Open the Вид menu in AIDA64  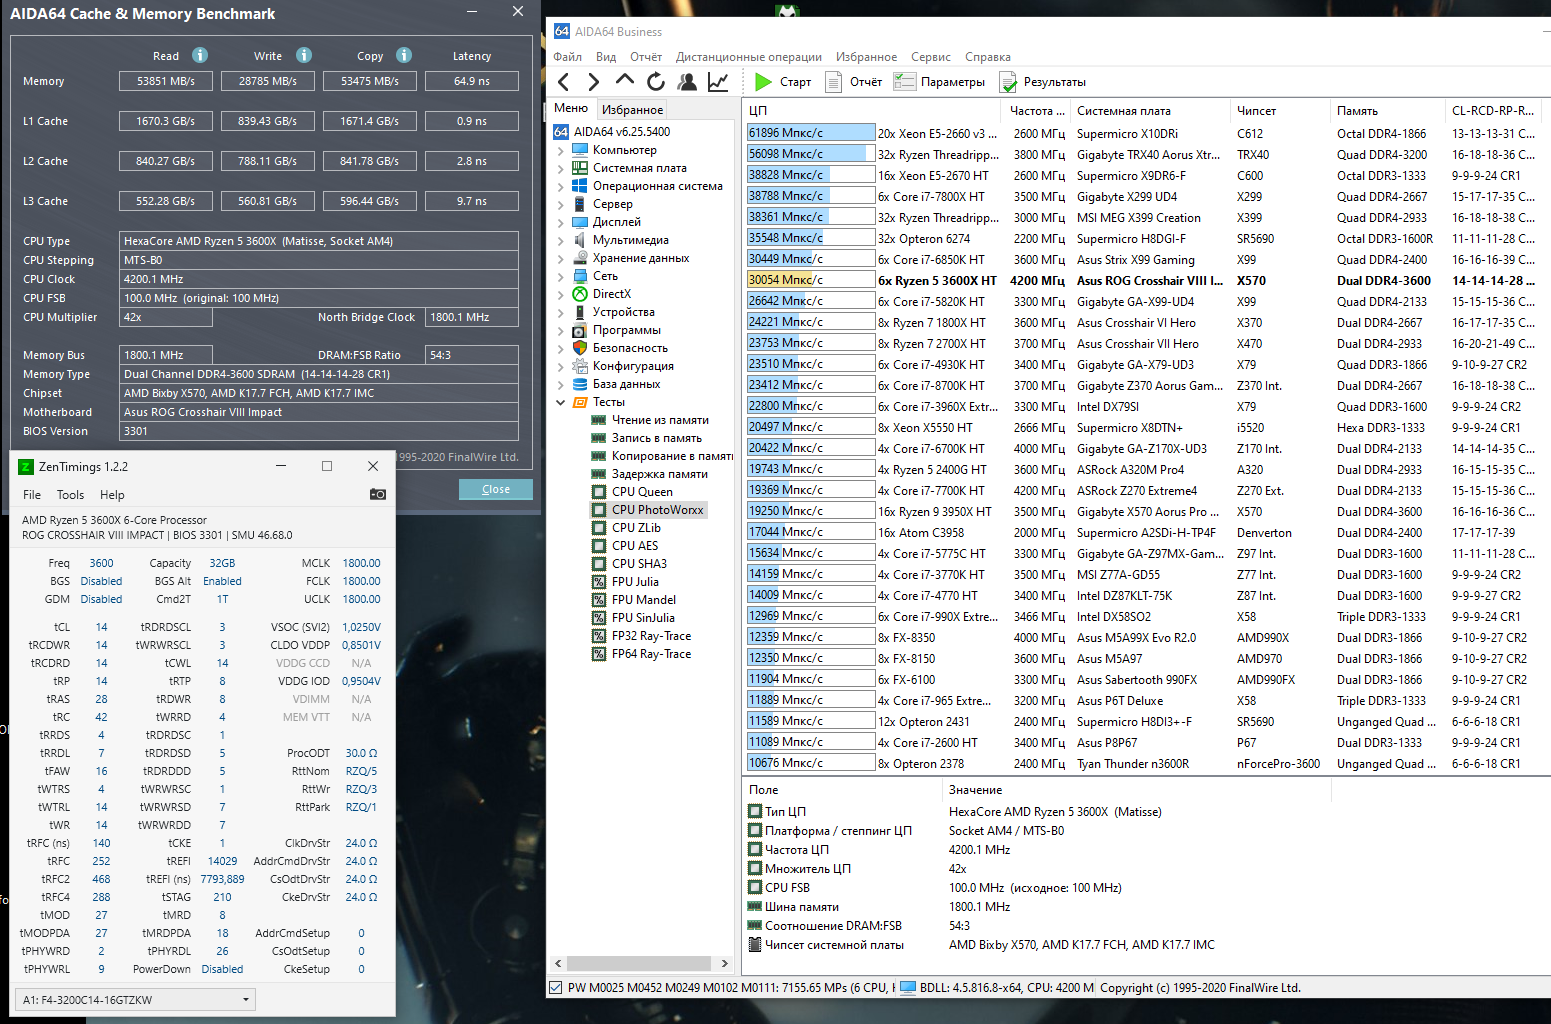[606, 57]
